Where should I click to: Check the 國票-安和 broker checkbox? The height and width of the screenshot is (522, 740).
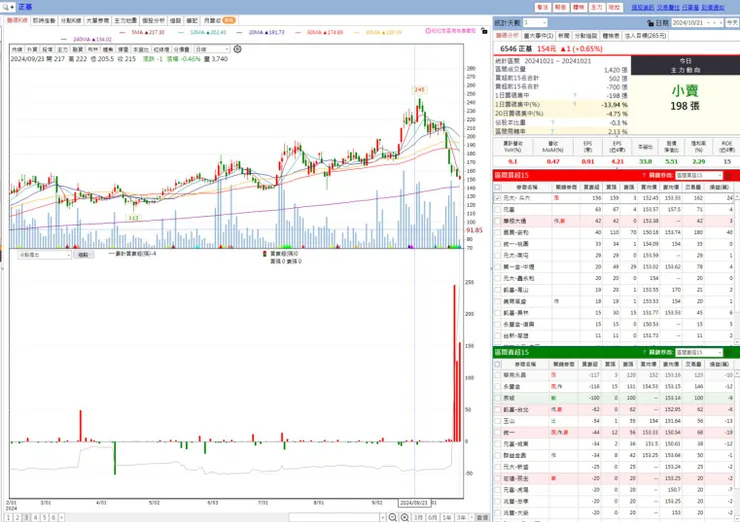(x=497, y=233)
